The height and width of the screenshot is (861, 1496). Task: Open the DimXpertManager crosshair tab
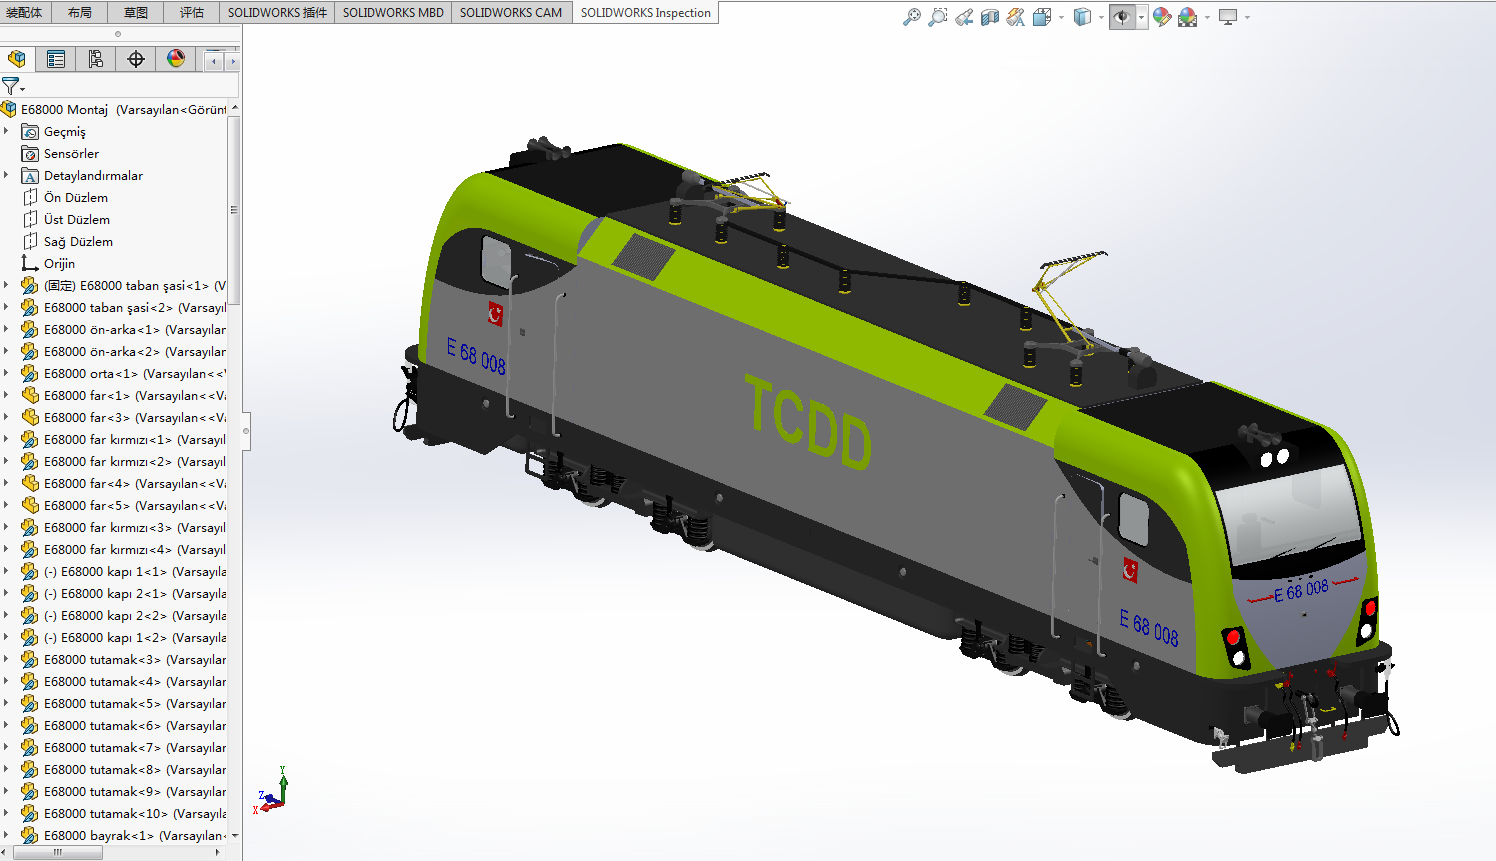(136, 59)
